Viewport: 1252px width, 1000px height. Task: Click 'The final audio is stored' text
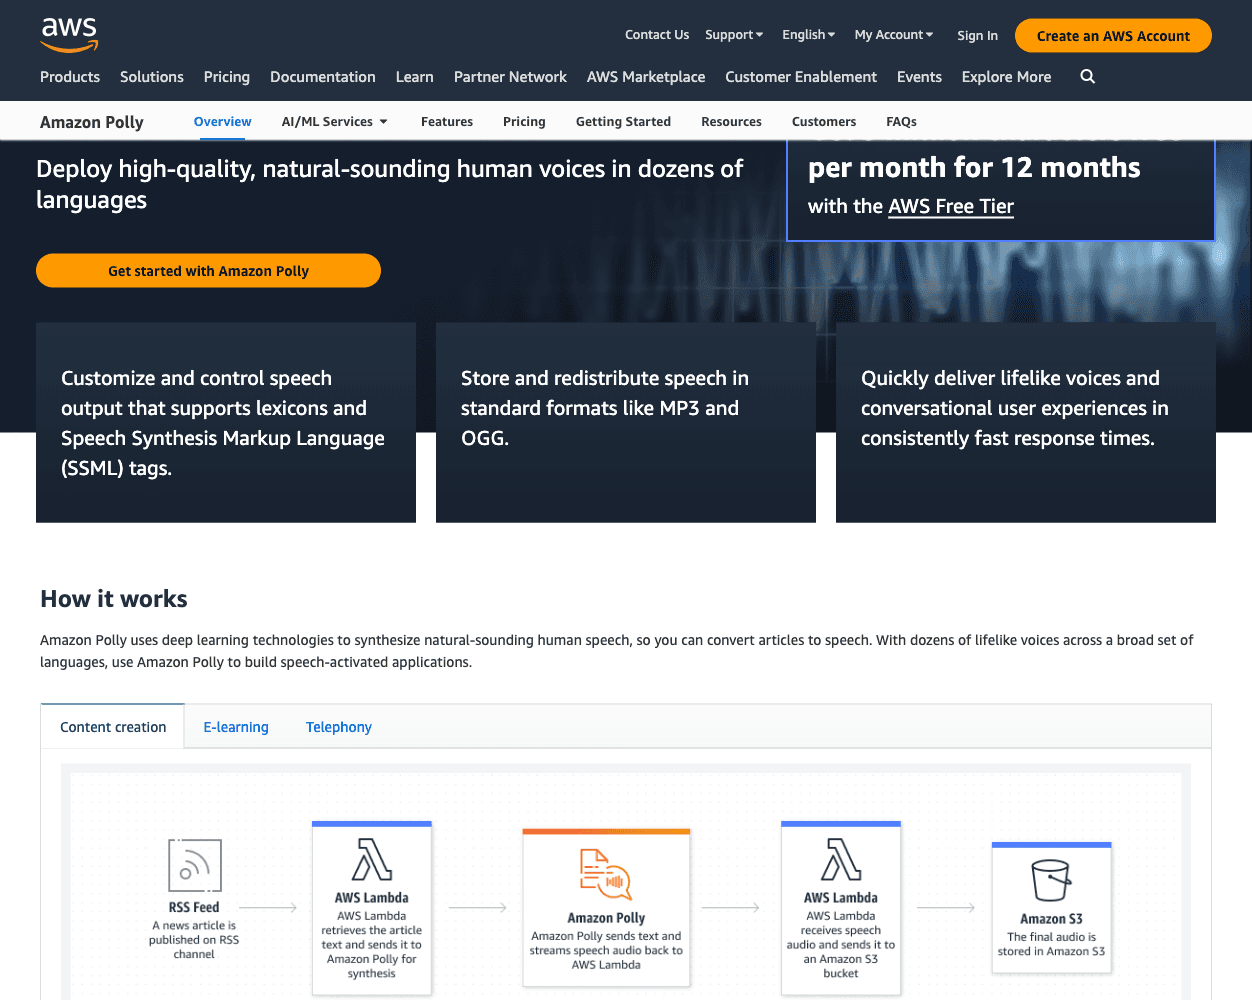[x=1051, y=944]
